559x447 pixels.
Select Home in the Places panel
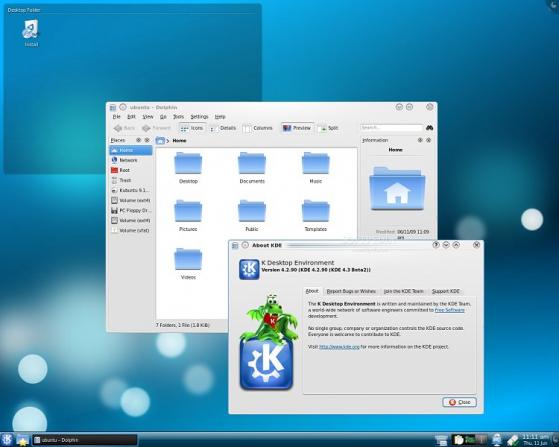(131, 150)
